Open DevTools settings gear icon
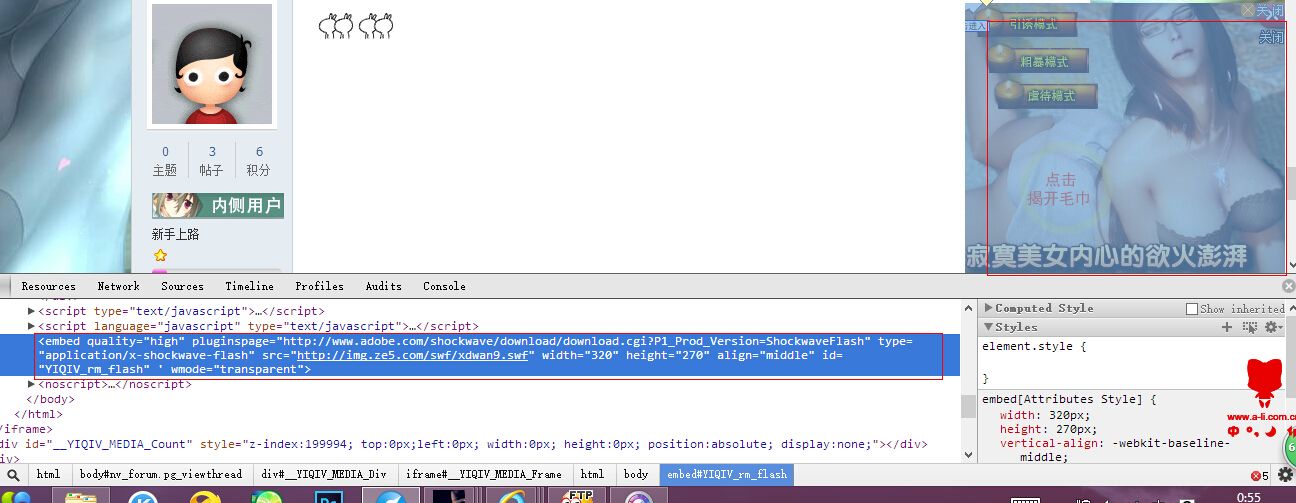Image resolution: width=1296 pixels, height=503 pixels. tap(1286, 475)
